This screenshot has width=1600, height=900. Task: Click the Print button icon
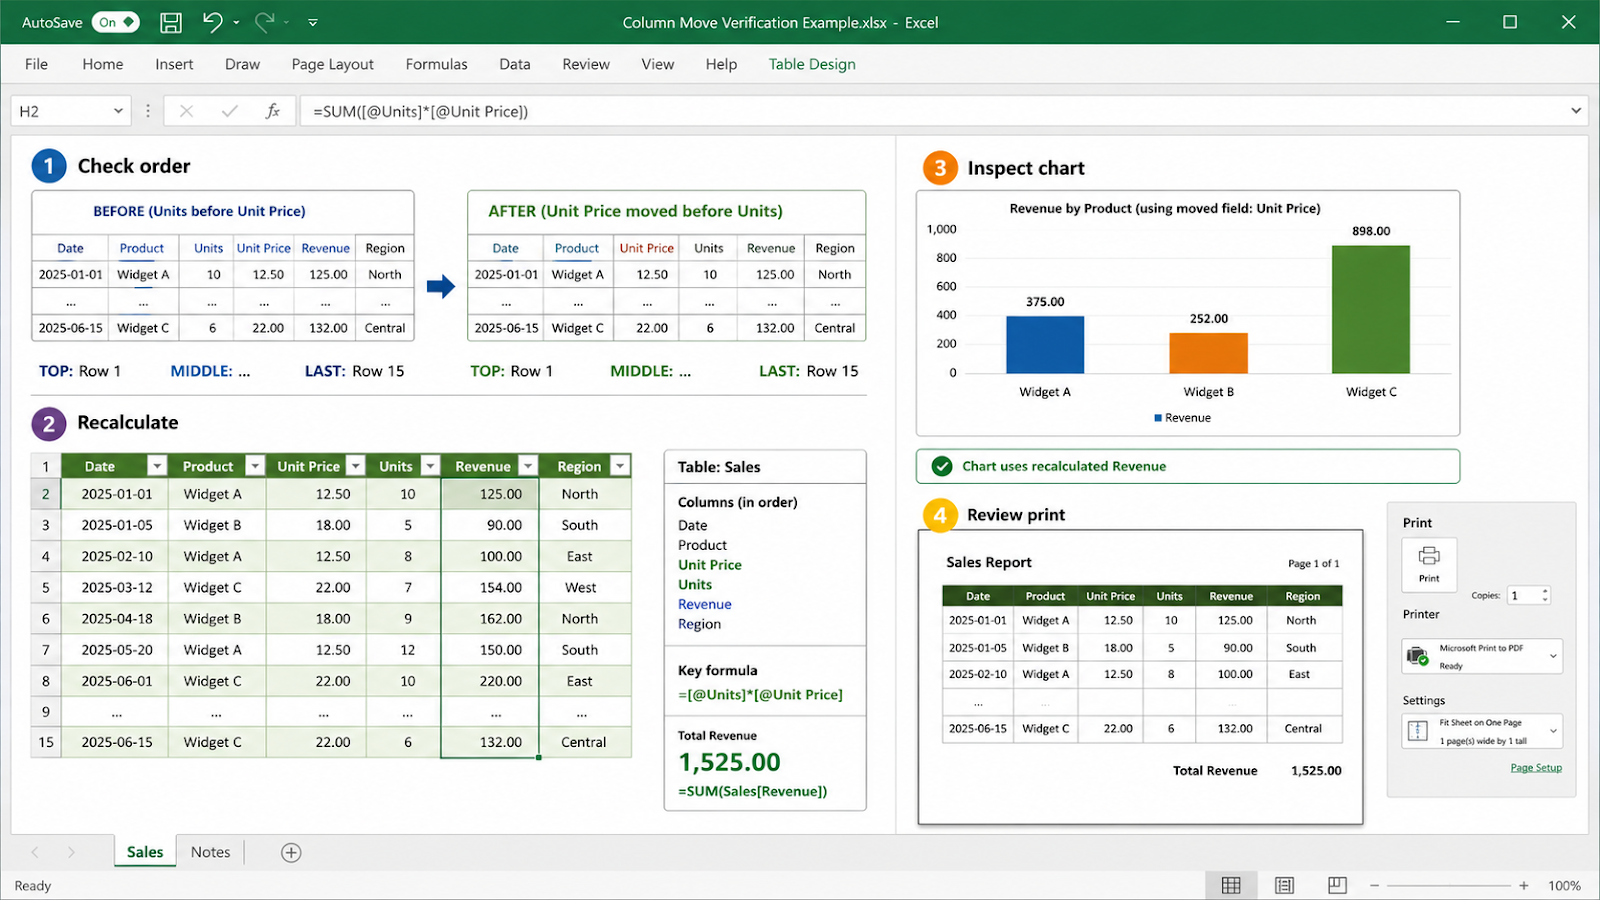point(1429,565)
